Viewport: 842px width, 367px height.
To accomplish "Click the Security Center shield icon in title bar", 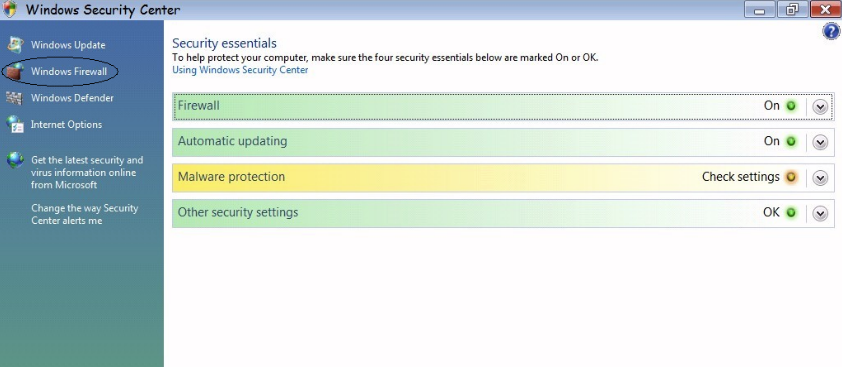I will tap(9, 9).
